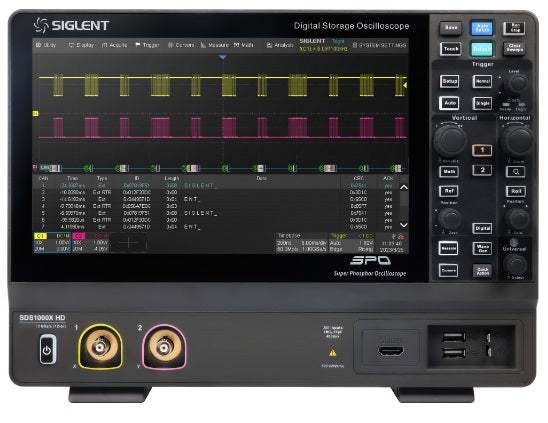Open the pink C2 channel descriptor box

click(91, 243)
